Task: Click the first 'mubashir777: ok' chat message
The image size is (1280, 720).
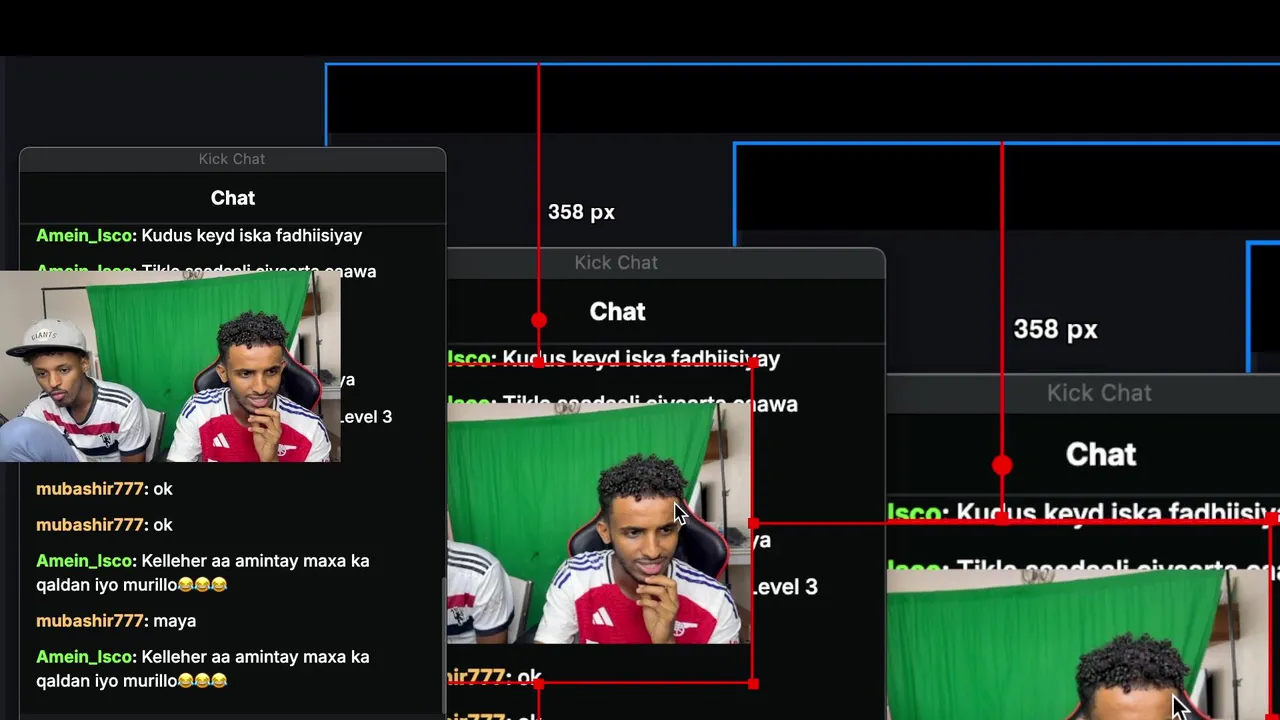Action: pos(104,489)
